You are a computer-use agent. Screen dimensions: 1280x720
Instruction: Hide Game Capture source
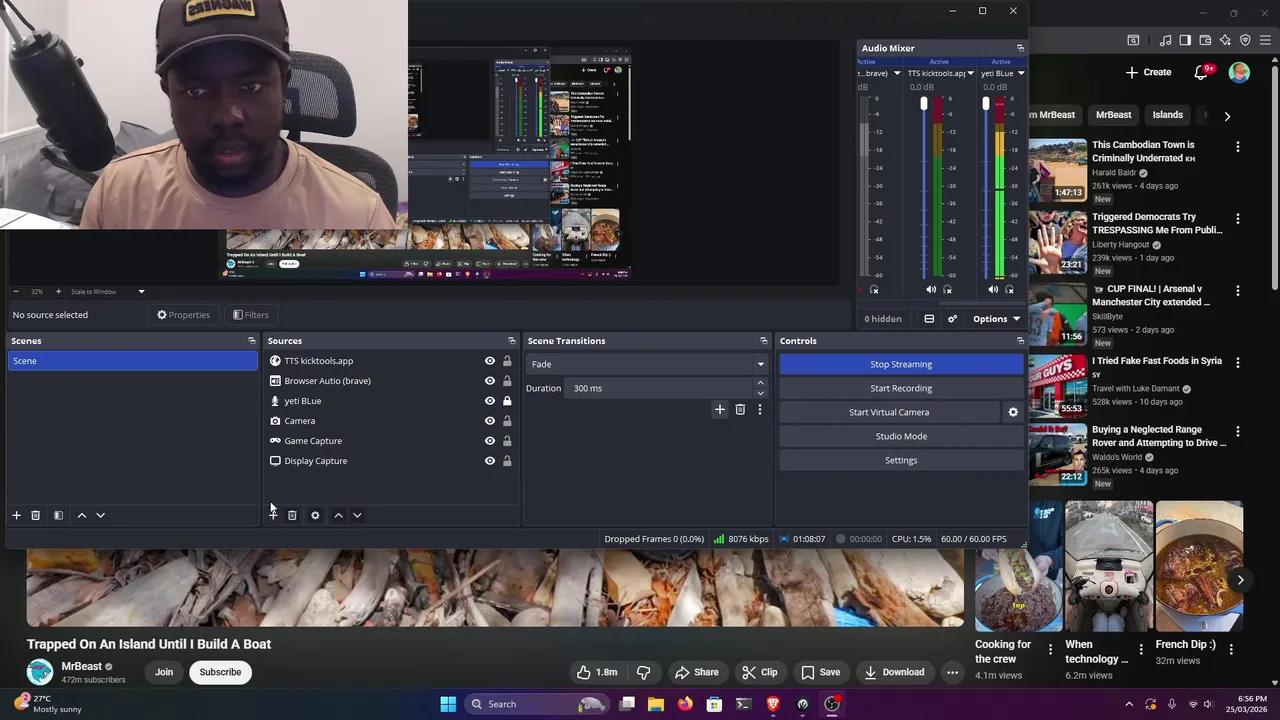490,441
